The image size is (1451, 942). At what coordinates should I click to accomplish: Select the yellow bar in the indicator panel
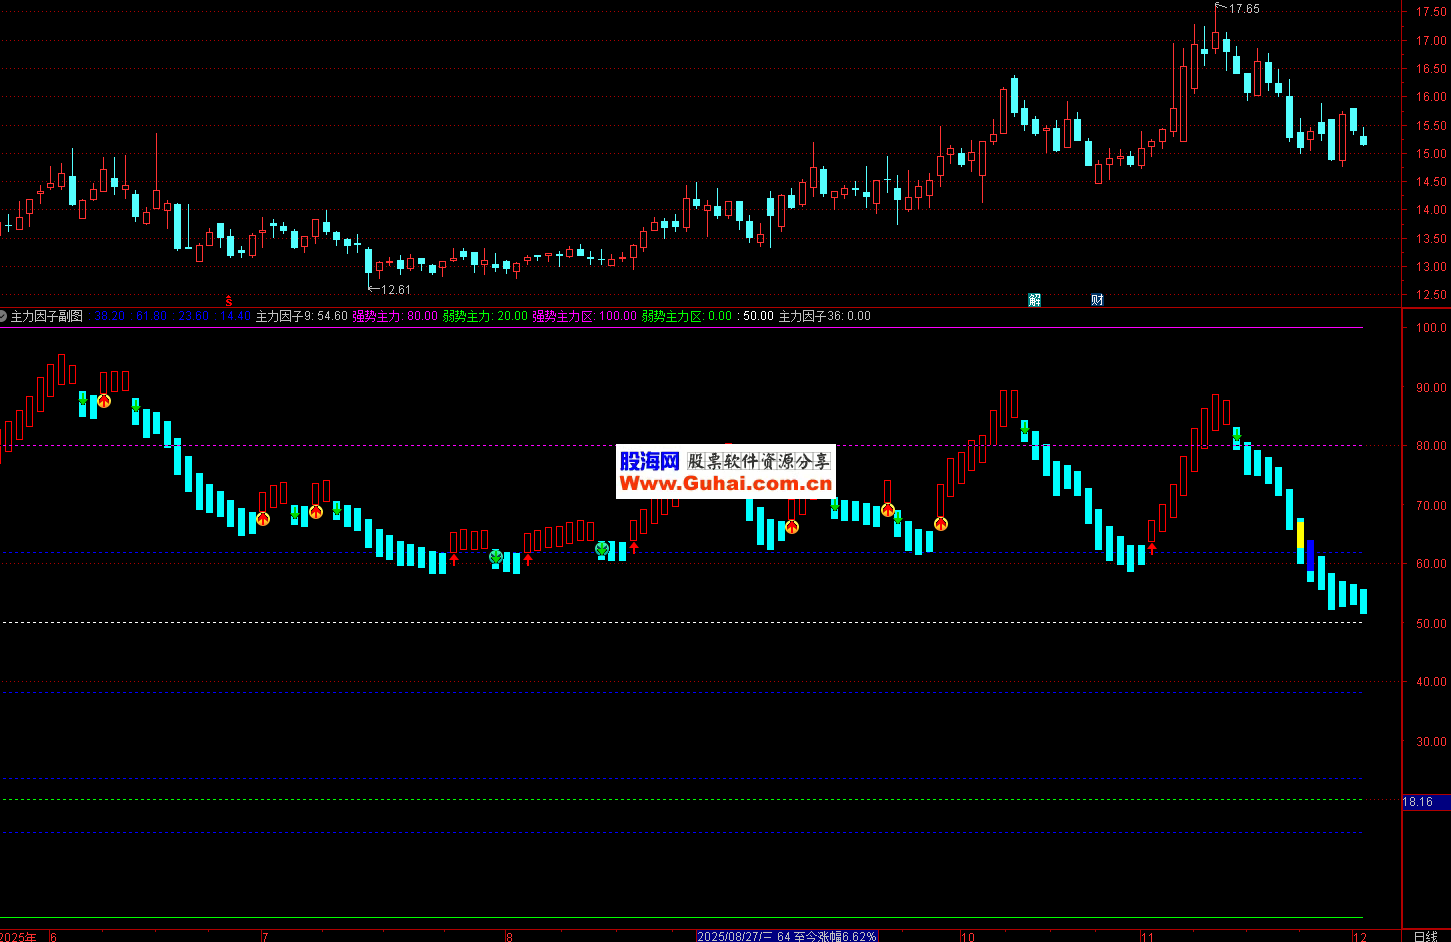pyautogui.click(x=1300, y=533)
